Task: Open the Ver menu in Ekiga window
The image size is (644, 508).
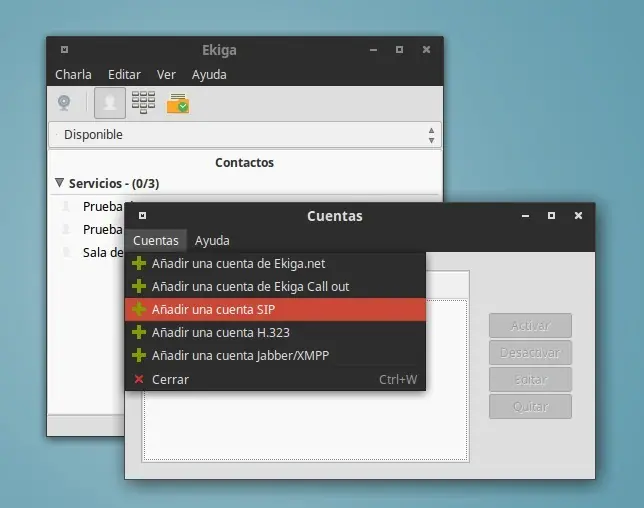Action: 166,74
